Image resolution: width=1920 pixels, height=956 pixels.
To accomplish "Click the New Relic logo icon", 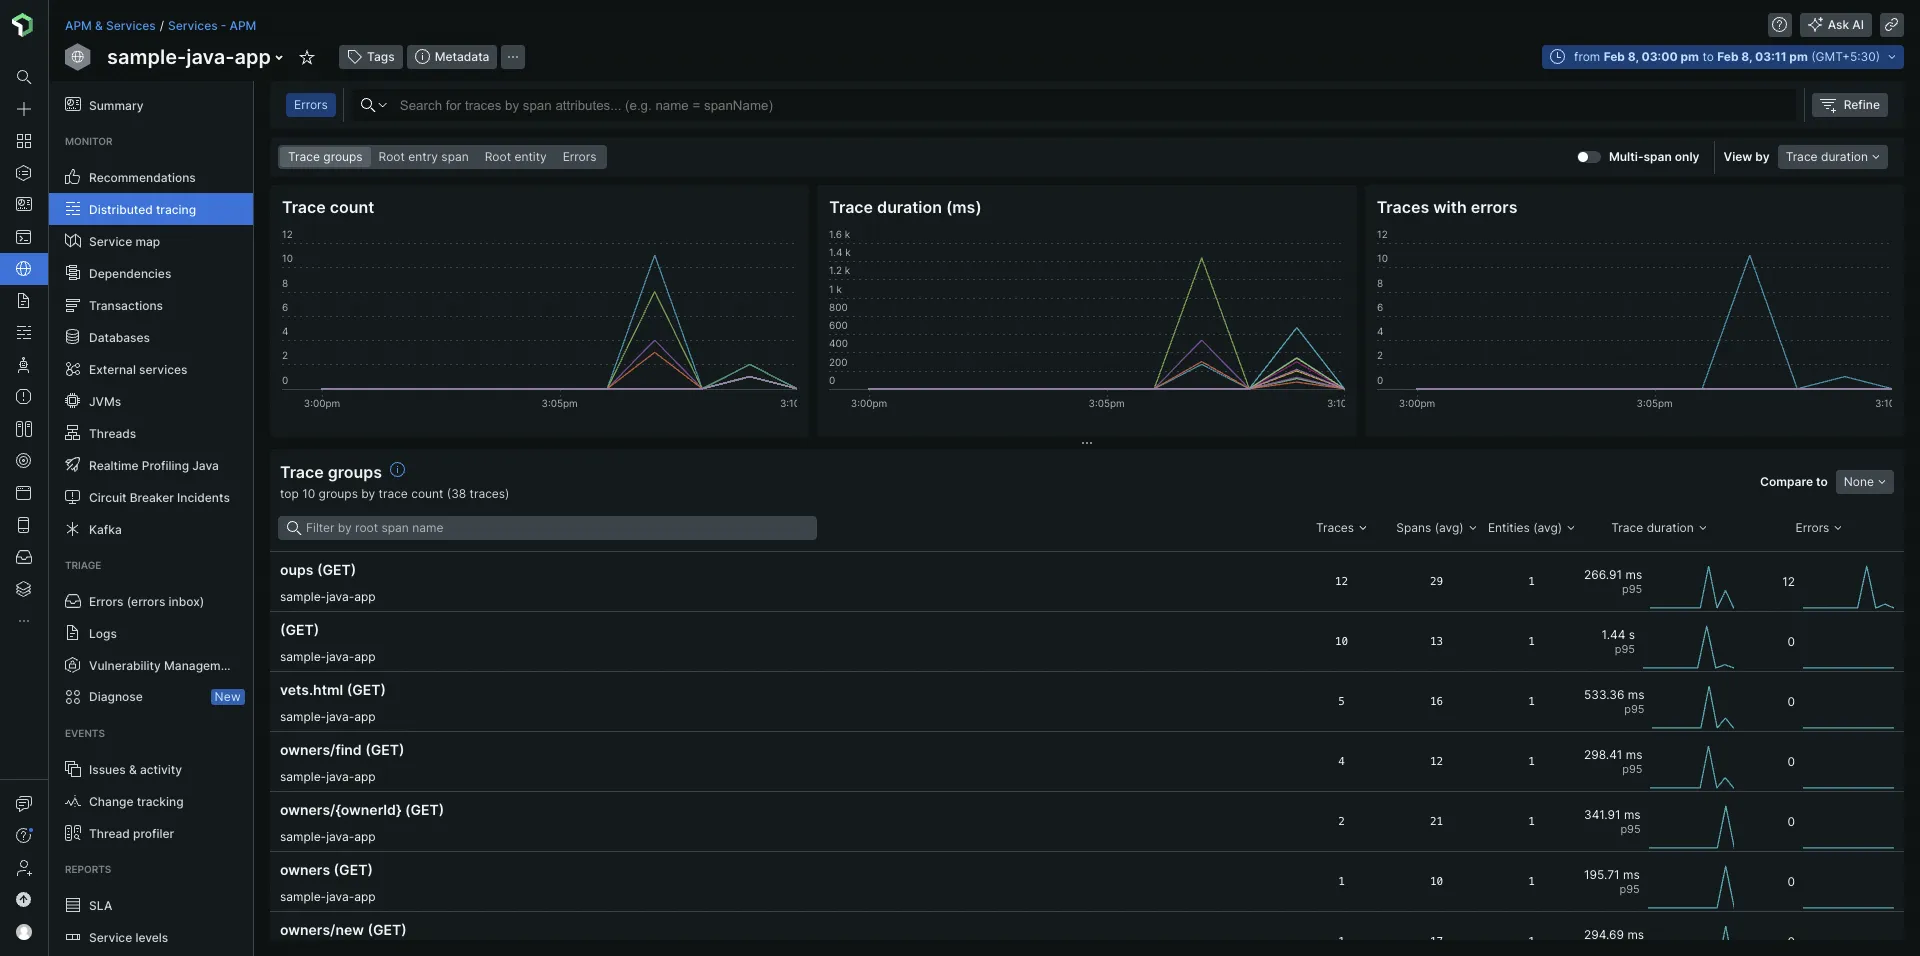I will click(x=23, y=25).
